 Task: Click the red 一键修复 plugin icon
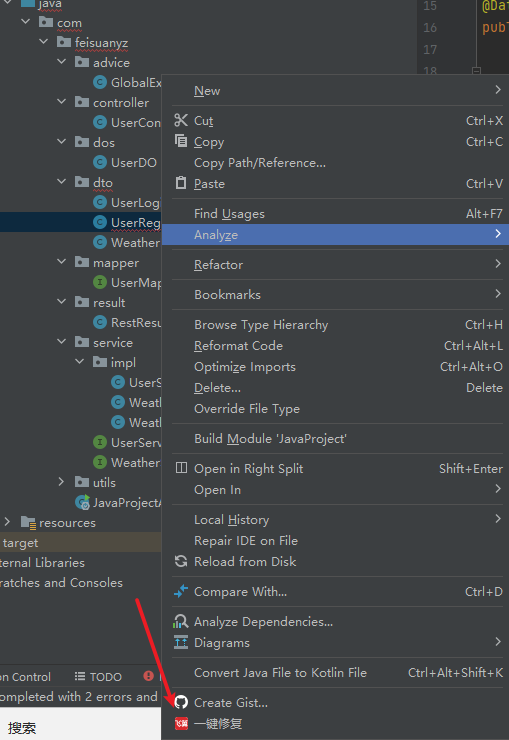coord(181,723)
